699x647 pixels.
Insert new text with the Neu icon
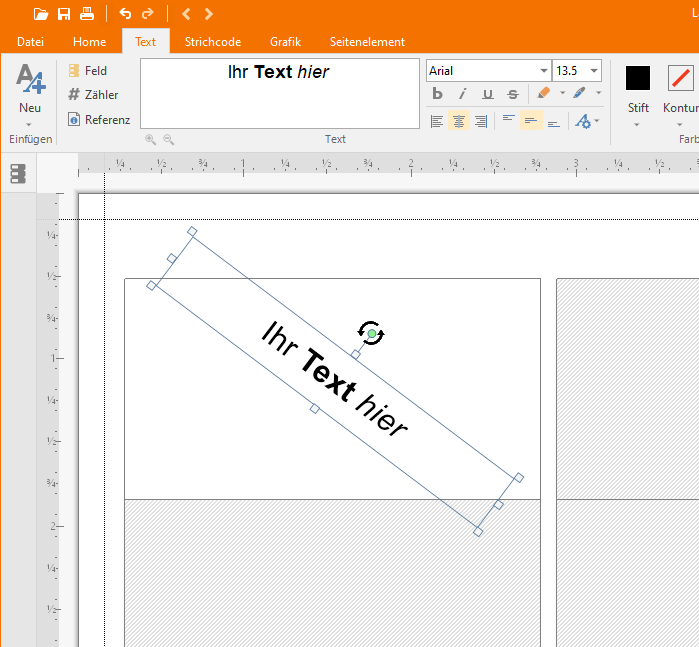(x=30, y=88)
